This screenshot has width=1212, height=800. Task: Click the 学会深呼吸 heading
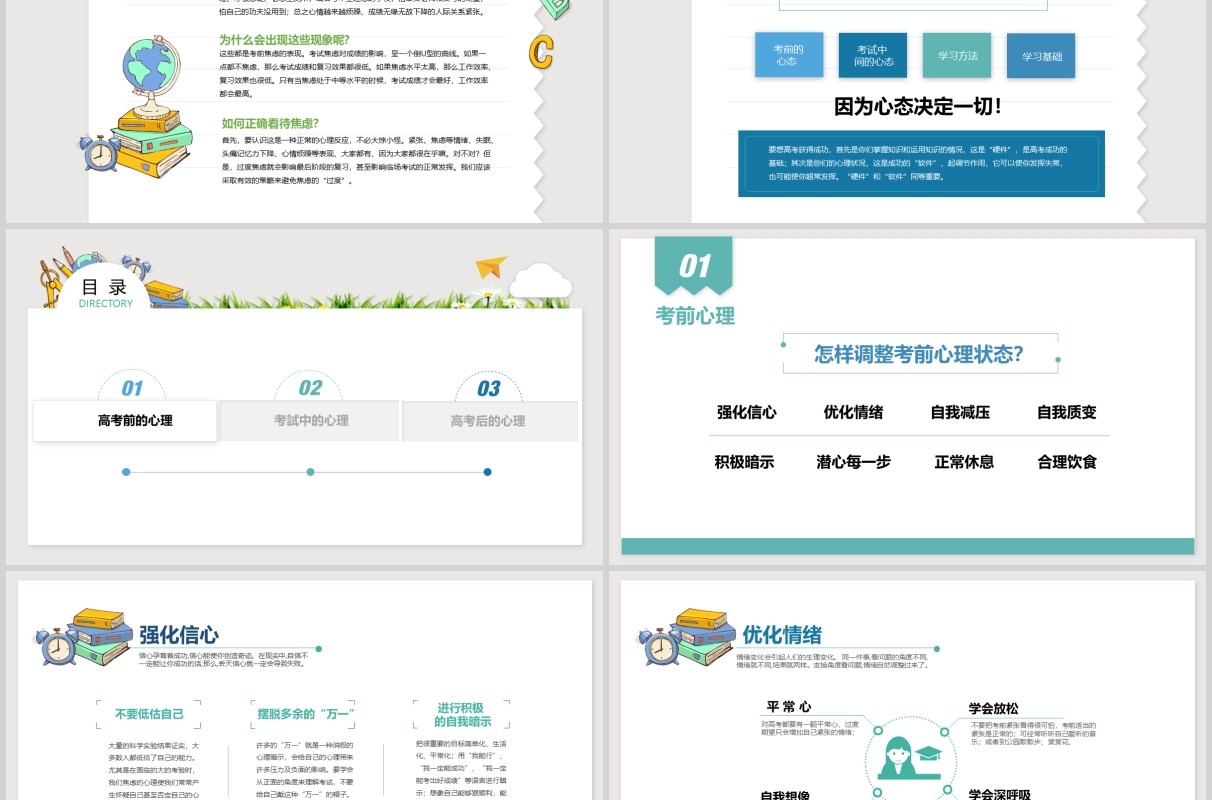(x=1000, y=795)
